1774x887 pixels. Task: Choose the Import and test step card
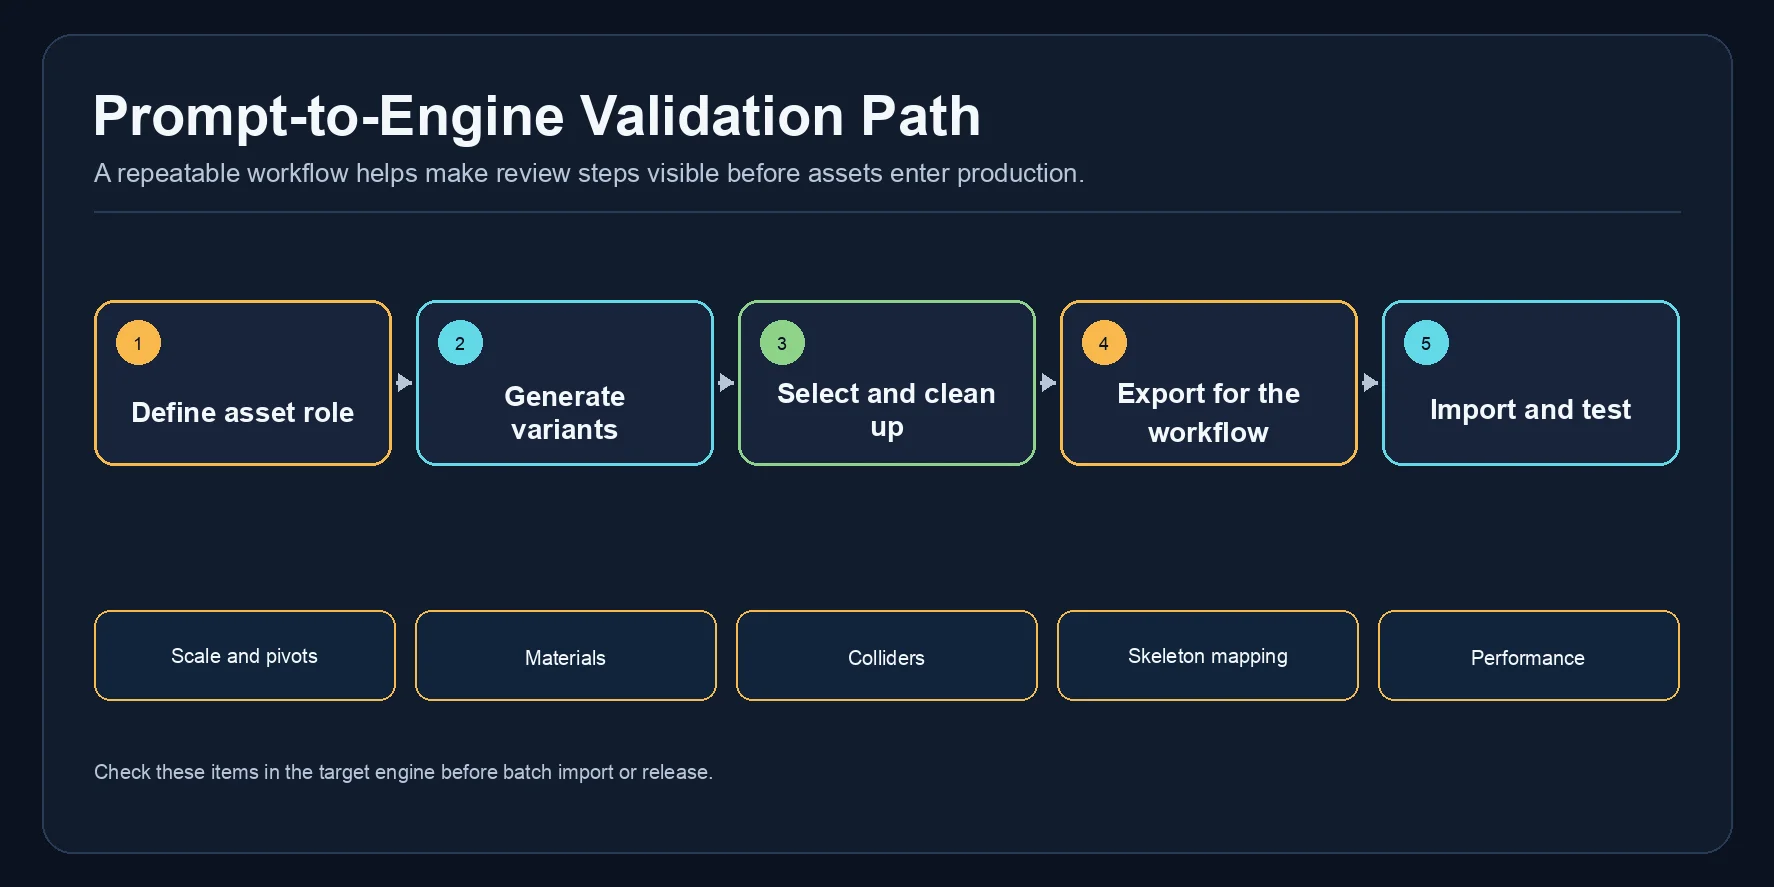point(1531,383)
